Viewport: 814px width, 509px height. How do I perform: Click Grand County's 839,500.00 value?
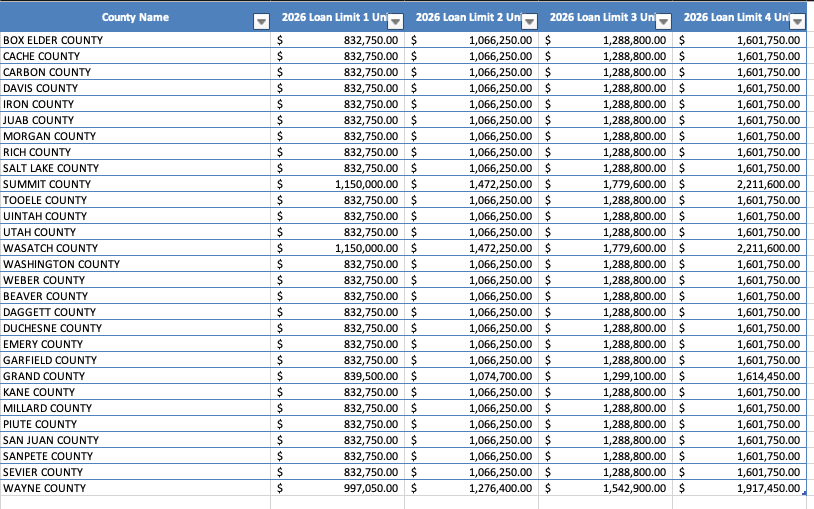tap(370, 376)
